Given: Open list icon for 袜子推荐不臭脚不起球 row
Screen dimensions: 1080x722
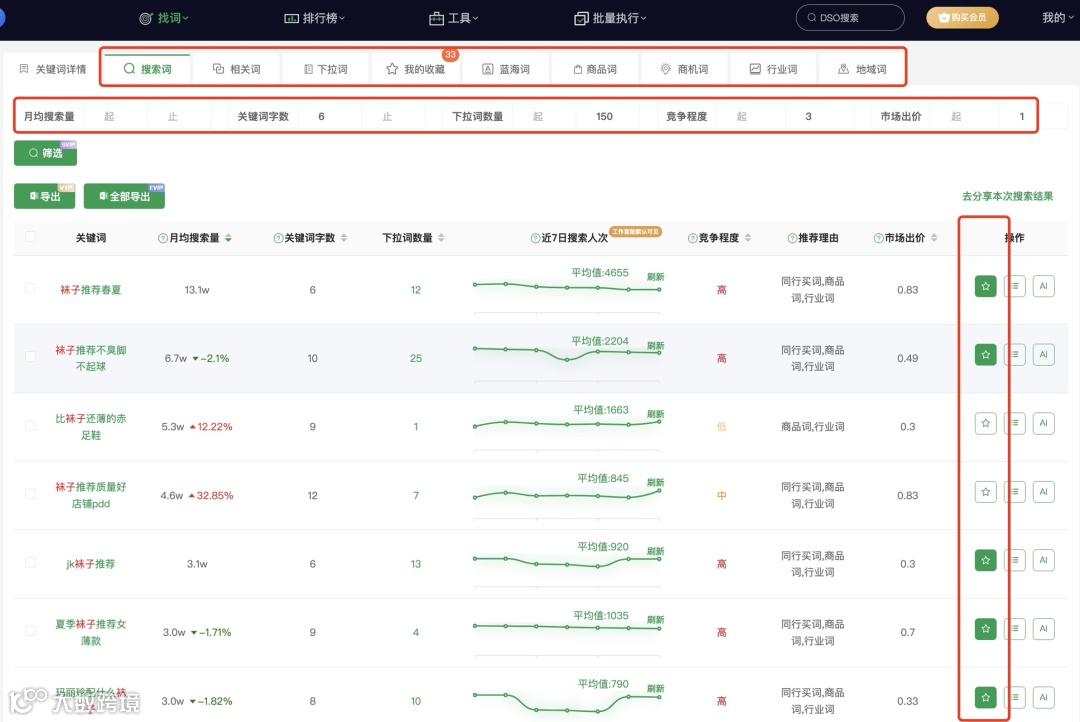Looking at the screenshot, I should [x=1015, y=355].
